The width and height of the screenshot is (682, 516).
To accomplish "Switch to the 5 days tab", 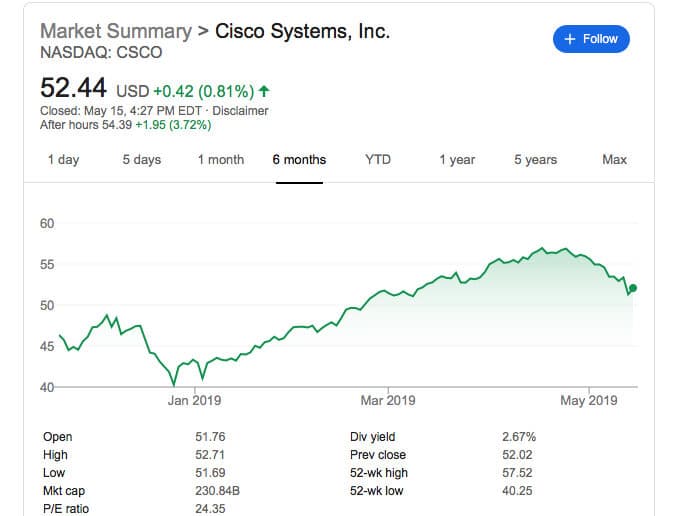I will [x=142, y=160].
